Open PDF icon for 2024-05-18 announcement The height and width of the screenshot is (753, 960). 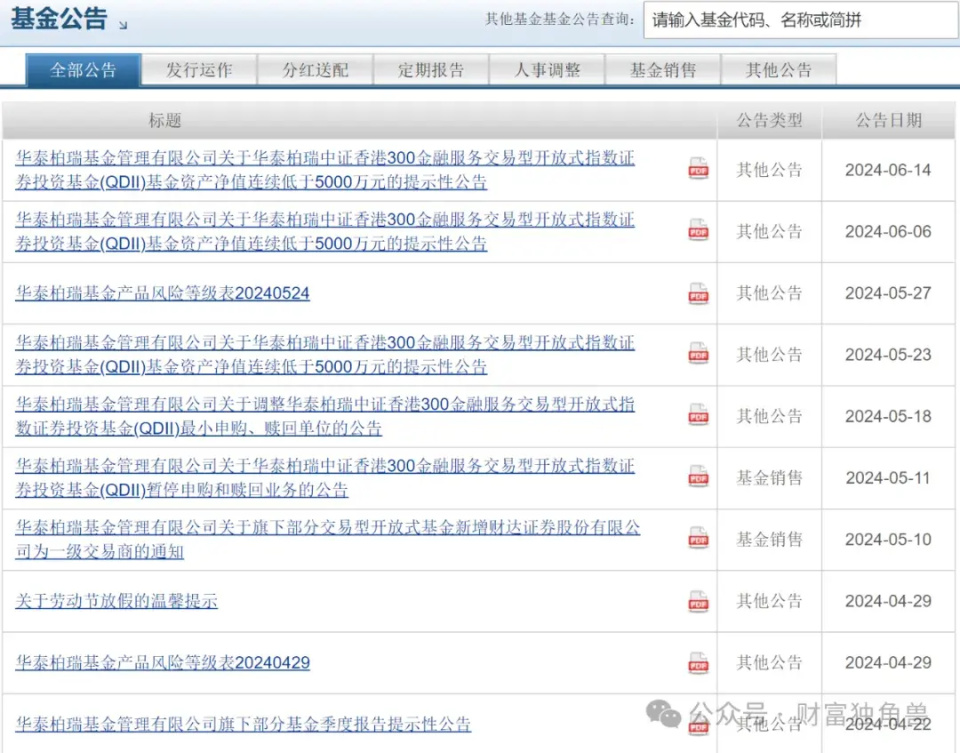[x=698, y=416]
